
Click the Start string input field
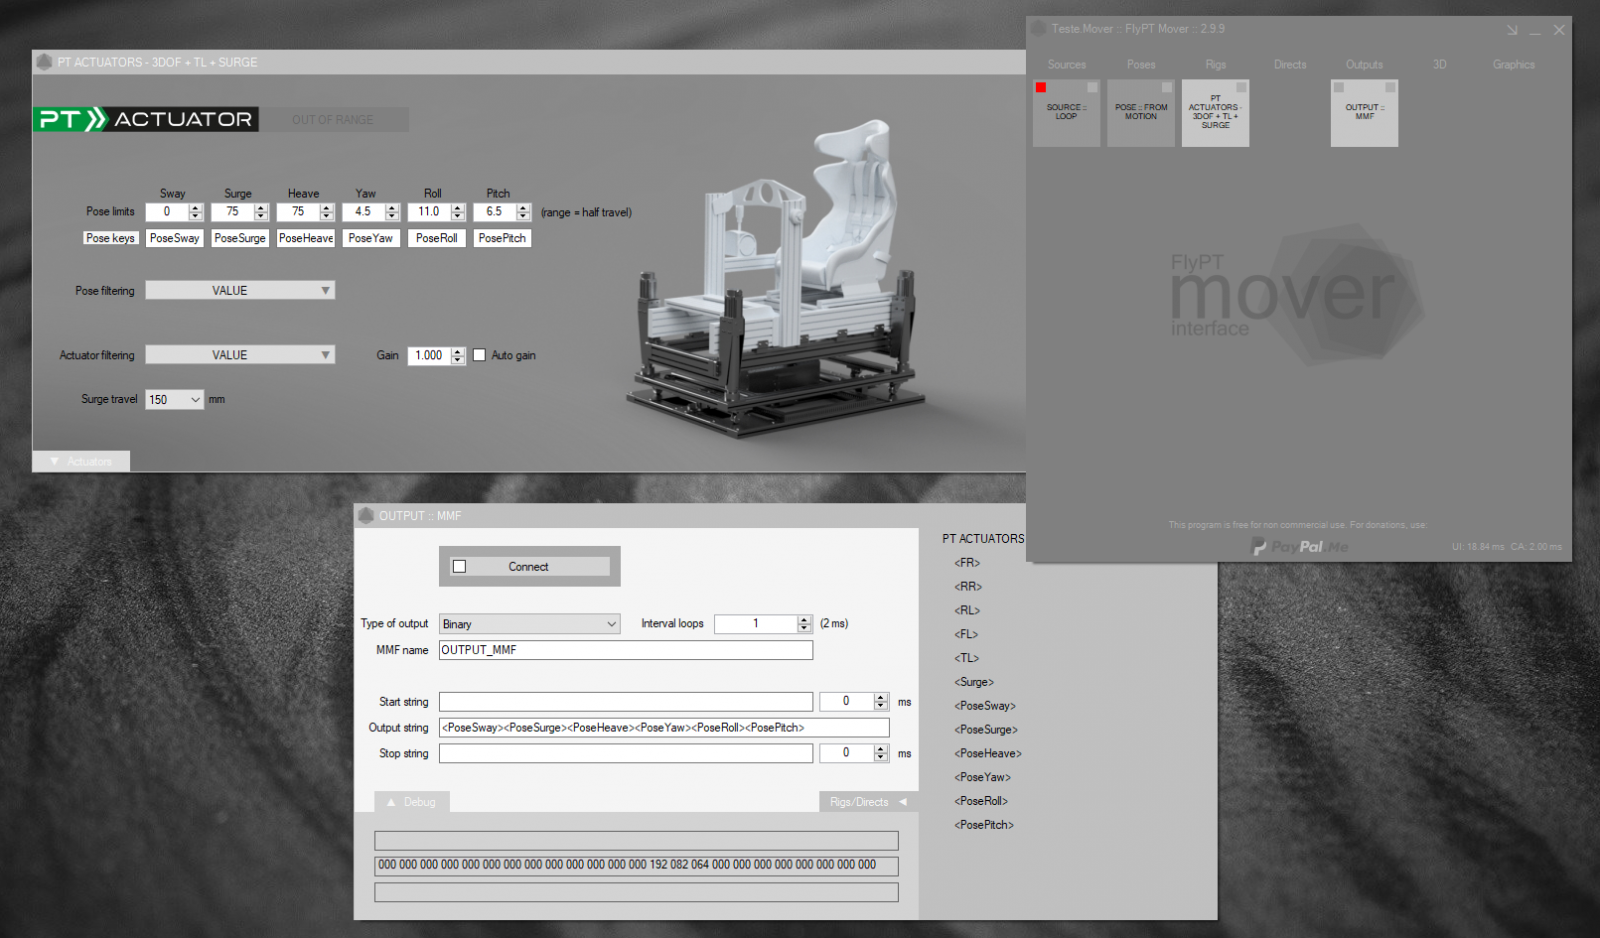[x=626, y=701]
